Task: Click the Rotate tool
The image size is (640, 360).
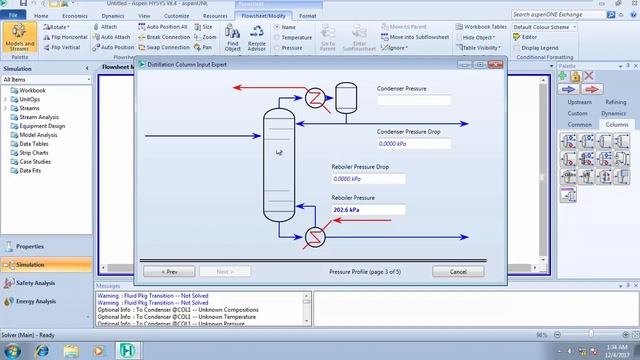Action: 56,27
